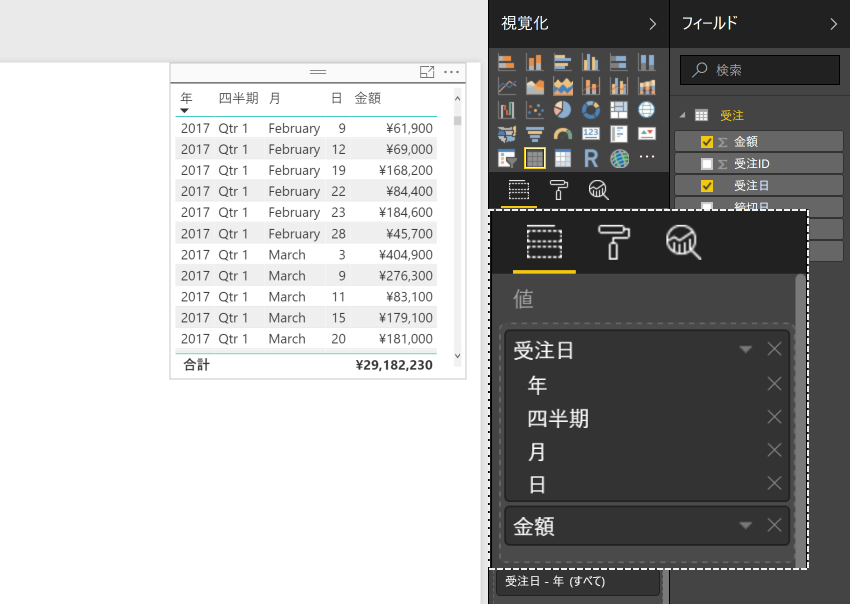This screenshot has height=604, width=850.
Task: Open more custom visuals via ellipsis
Action: tap(646, 157)
